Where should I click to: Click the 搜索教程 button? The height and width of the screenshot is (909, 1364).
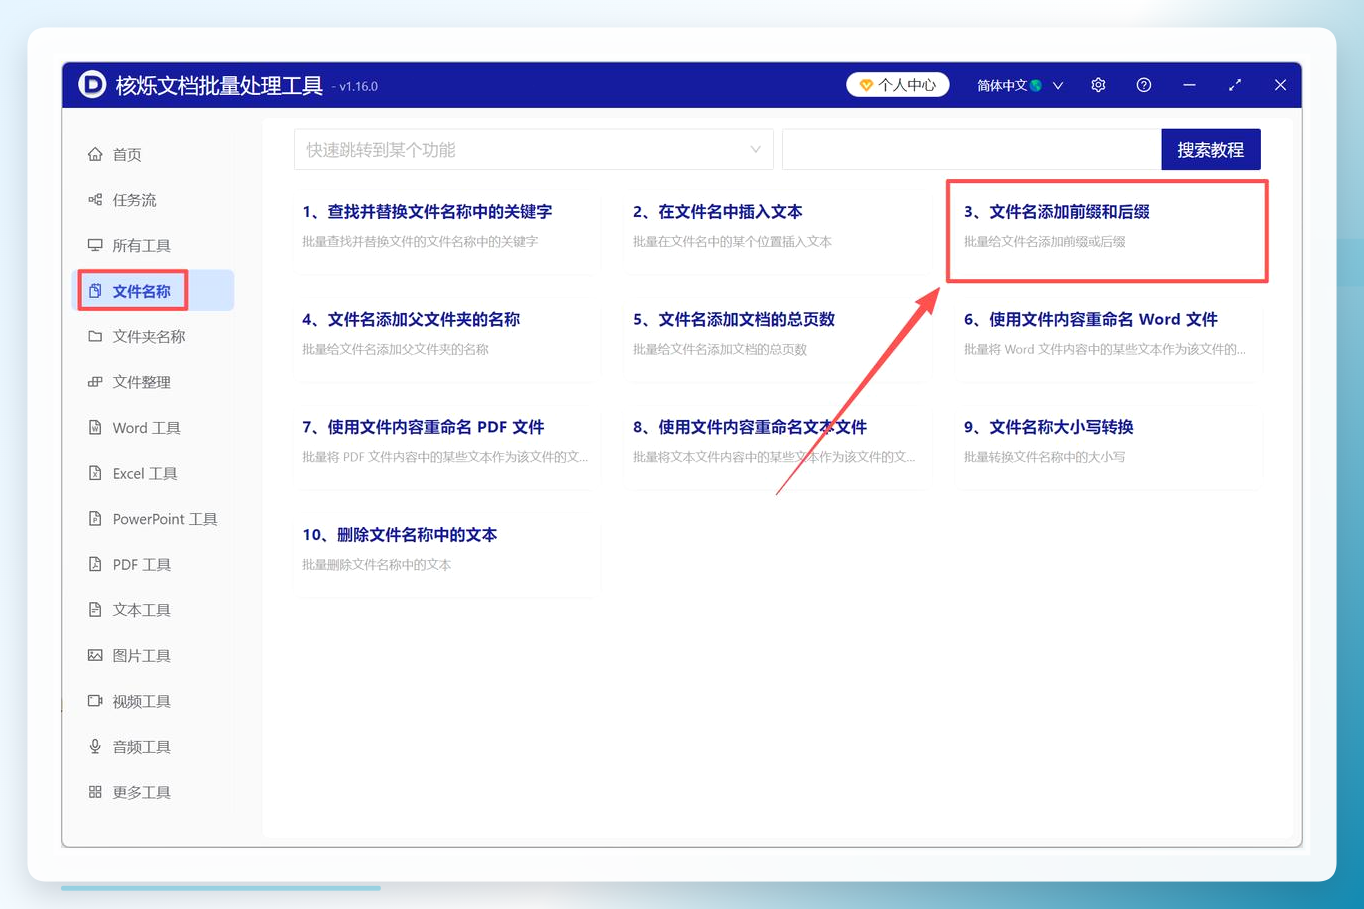(x=1210, y=150)
